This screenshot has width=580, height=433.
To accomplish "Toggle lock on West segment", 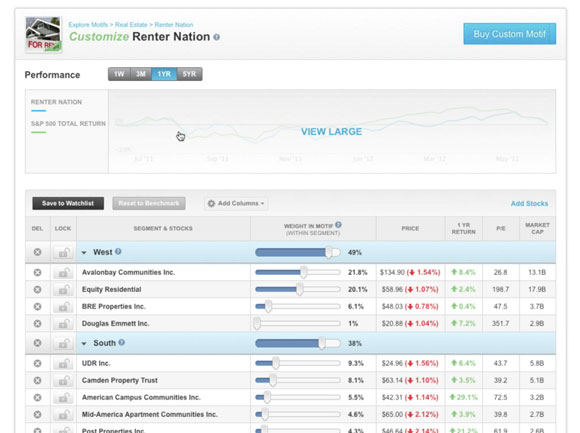I will click(63, 253).
